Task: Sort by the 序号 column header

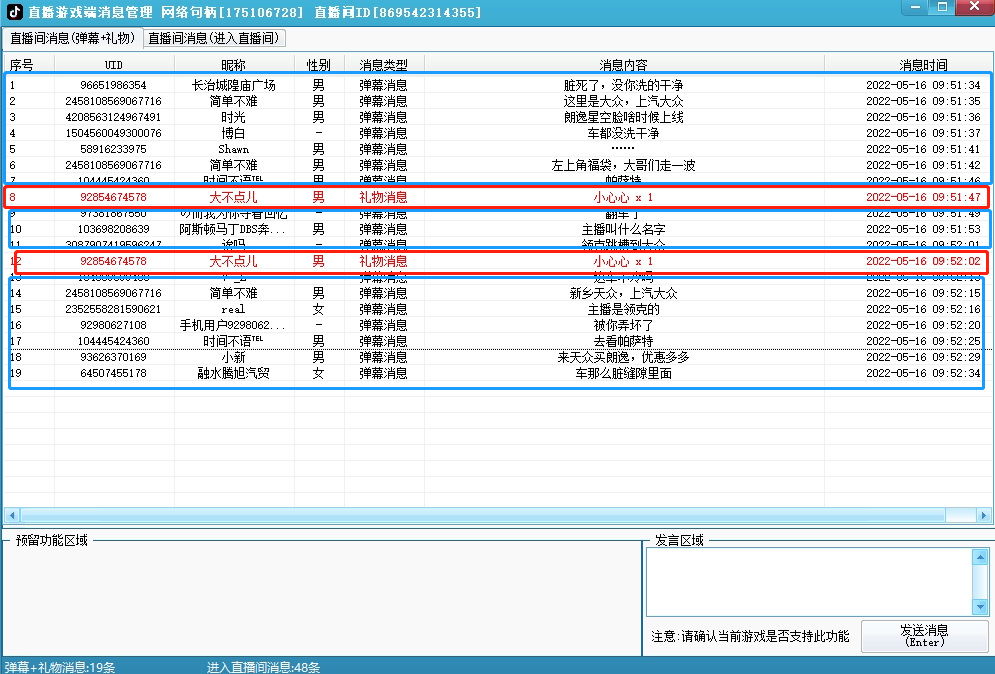Action: pos(29,65)
